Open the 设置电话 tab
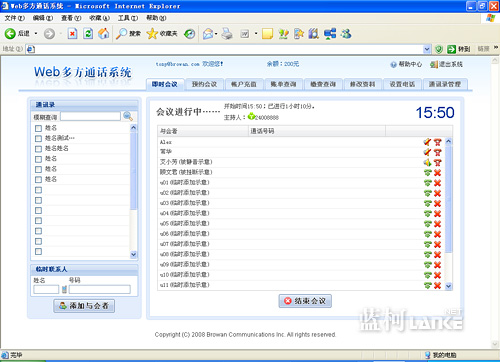 coord(402,84)
